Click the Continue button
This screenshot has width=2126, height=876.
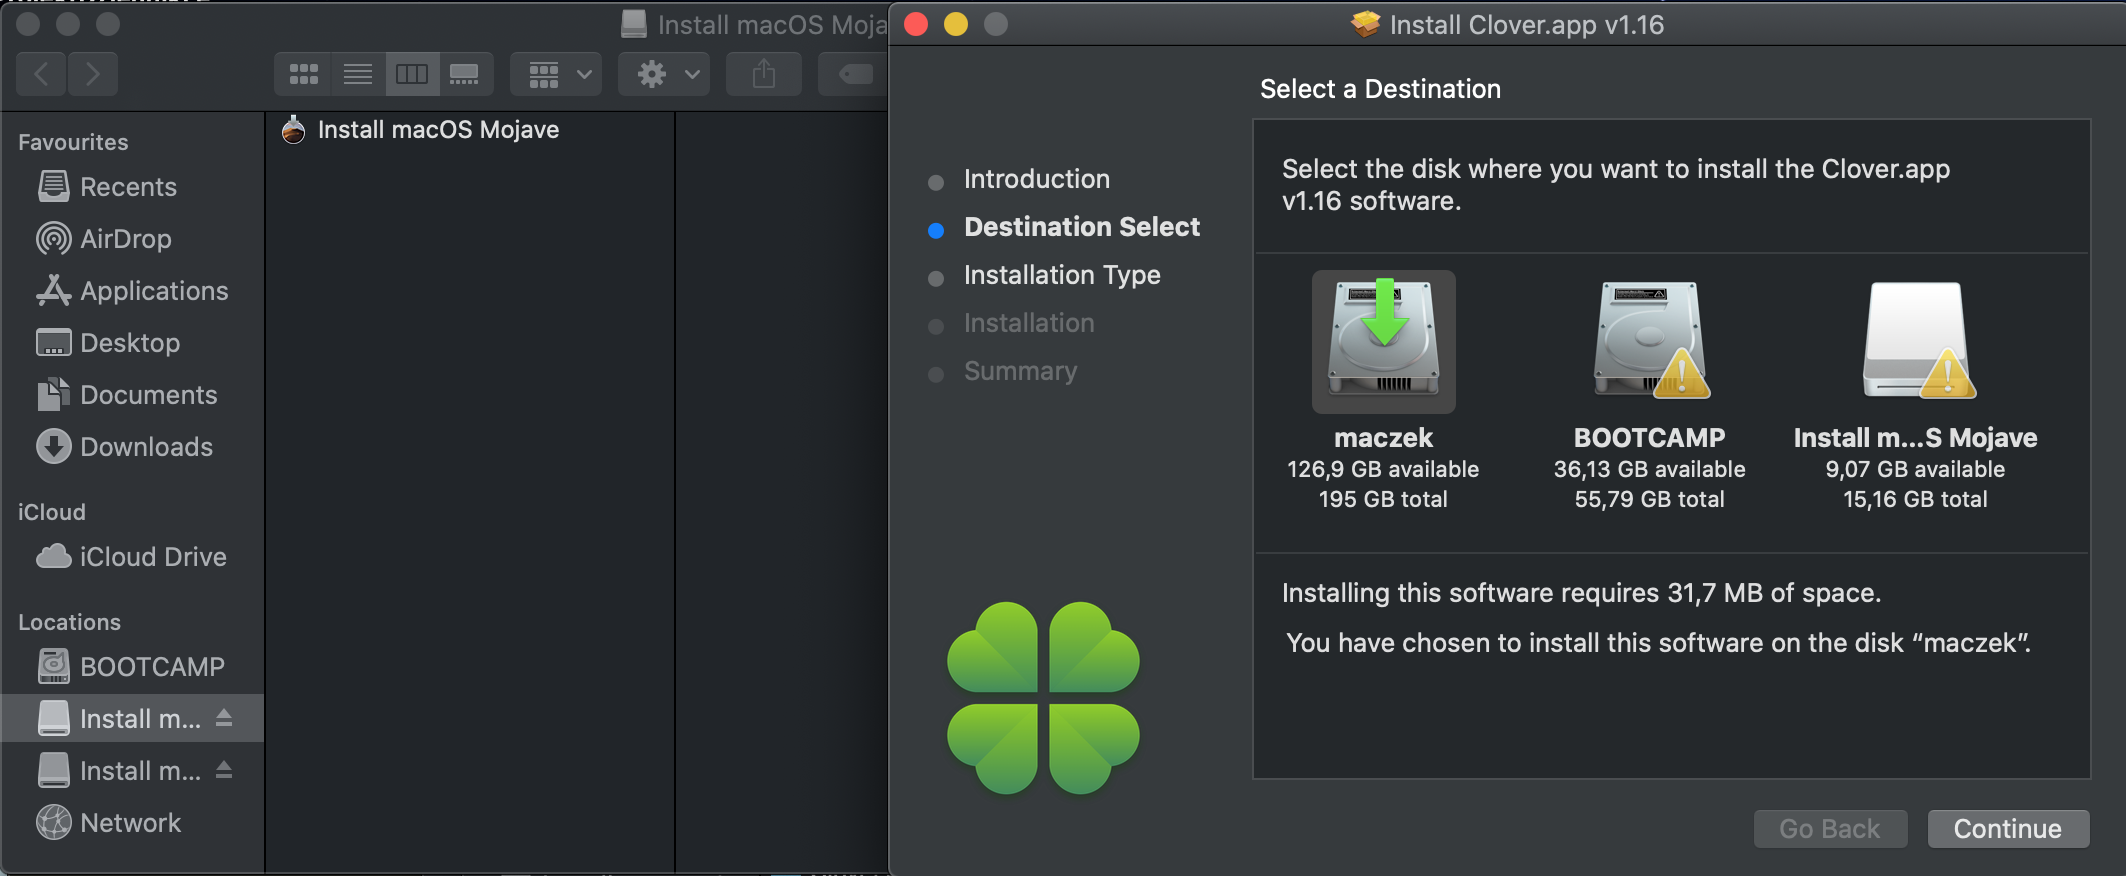[x=2008, y=828]
